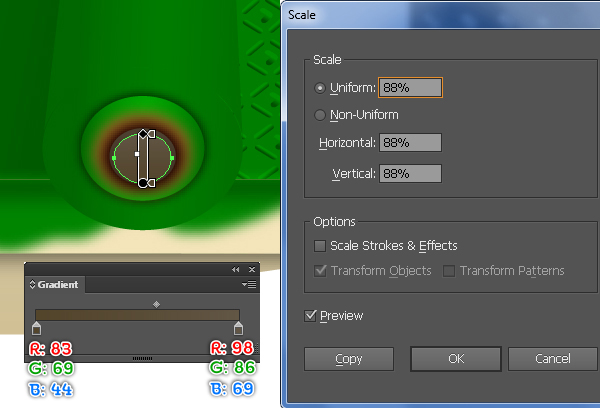Switch to the Gradient tab
Screen dimensions: 600x408
54,284
